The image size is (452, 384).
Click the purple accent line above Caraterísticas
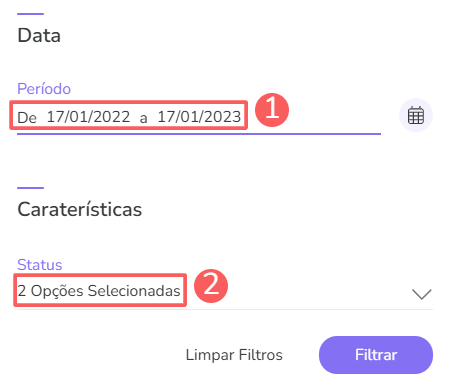click(30, 188)
